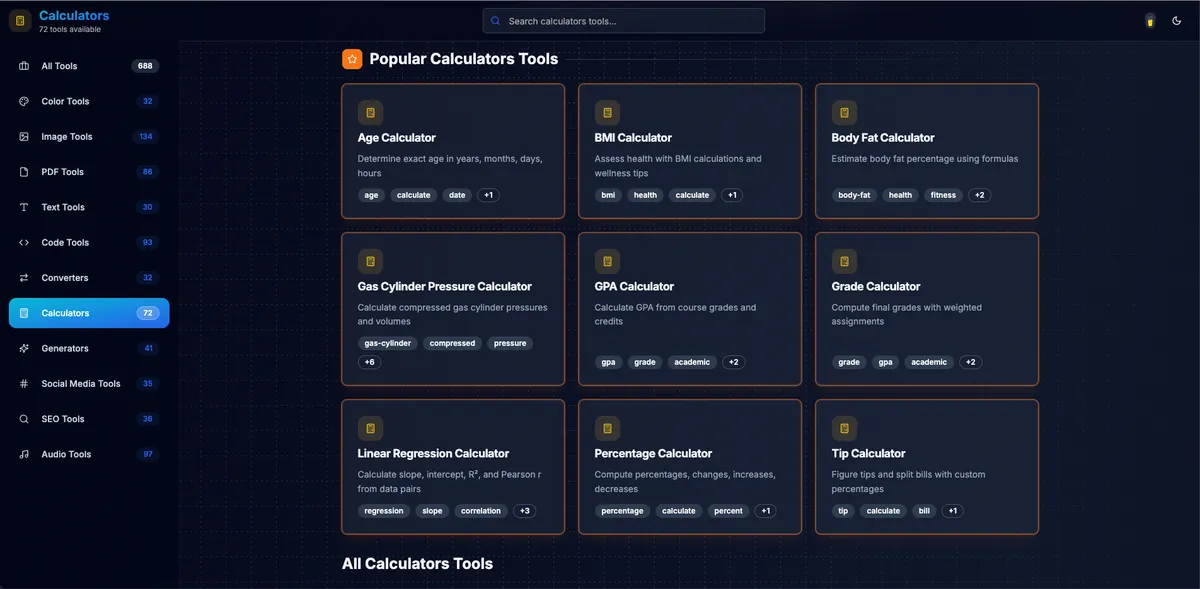The width and height of the screenshot is (1200, 589).
Task: Click the 'fitness' tag on Body Fat Calculator
Action: 943,195
